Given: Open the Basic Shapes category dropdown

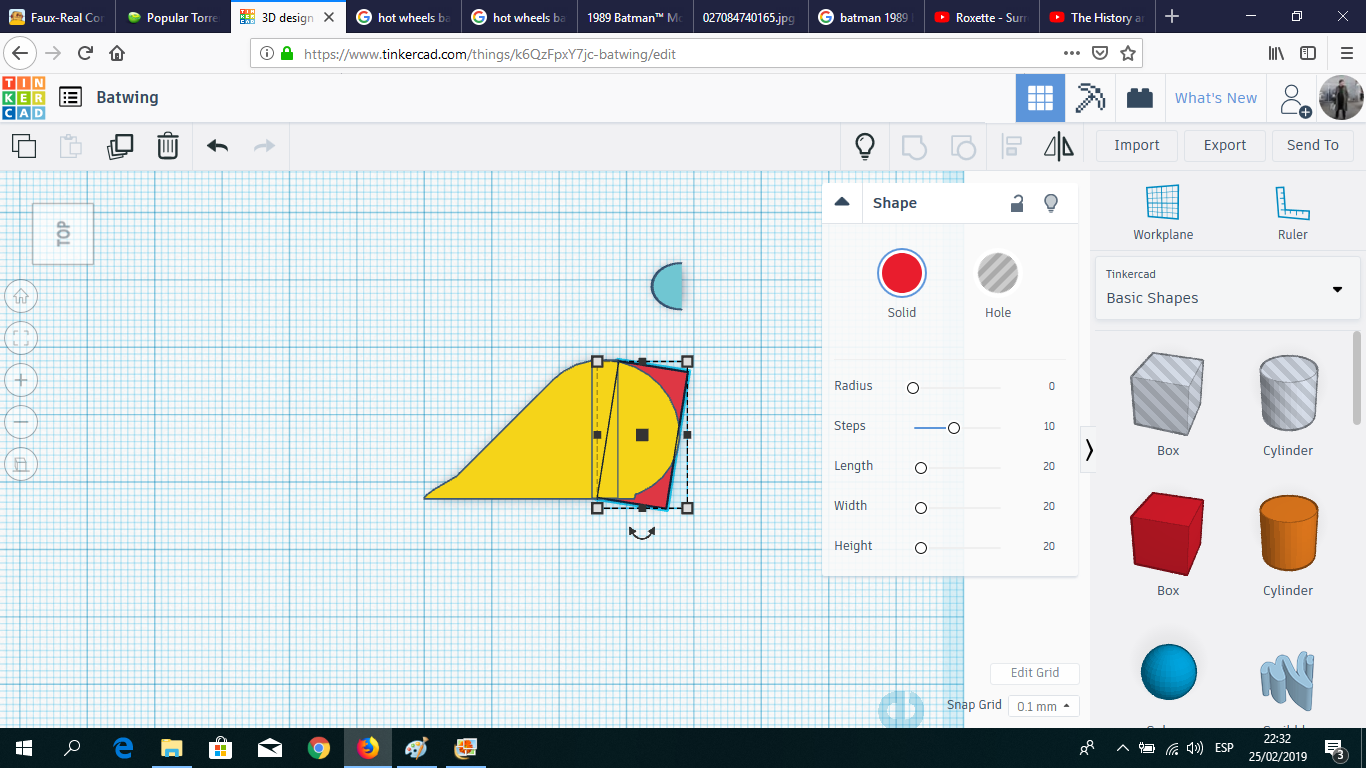Looking at the screenshot, I should point(1227,288).
